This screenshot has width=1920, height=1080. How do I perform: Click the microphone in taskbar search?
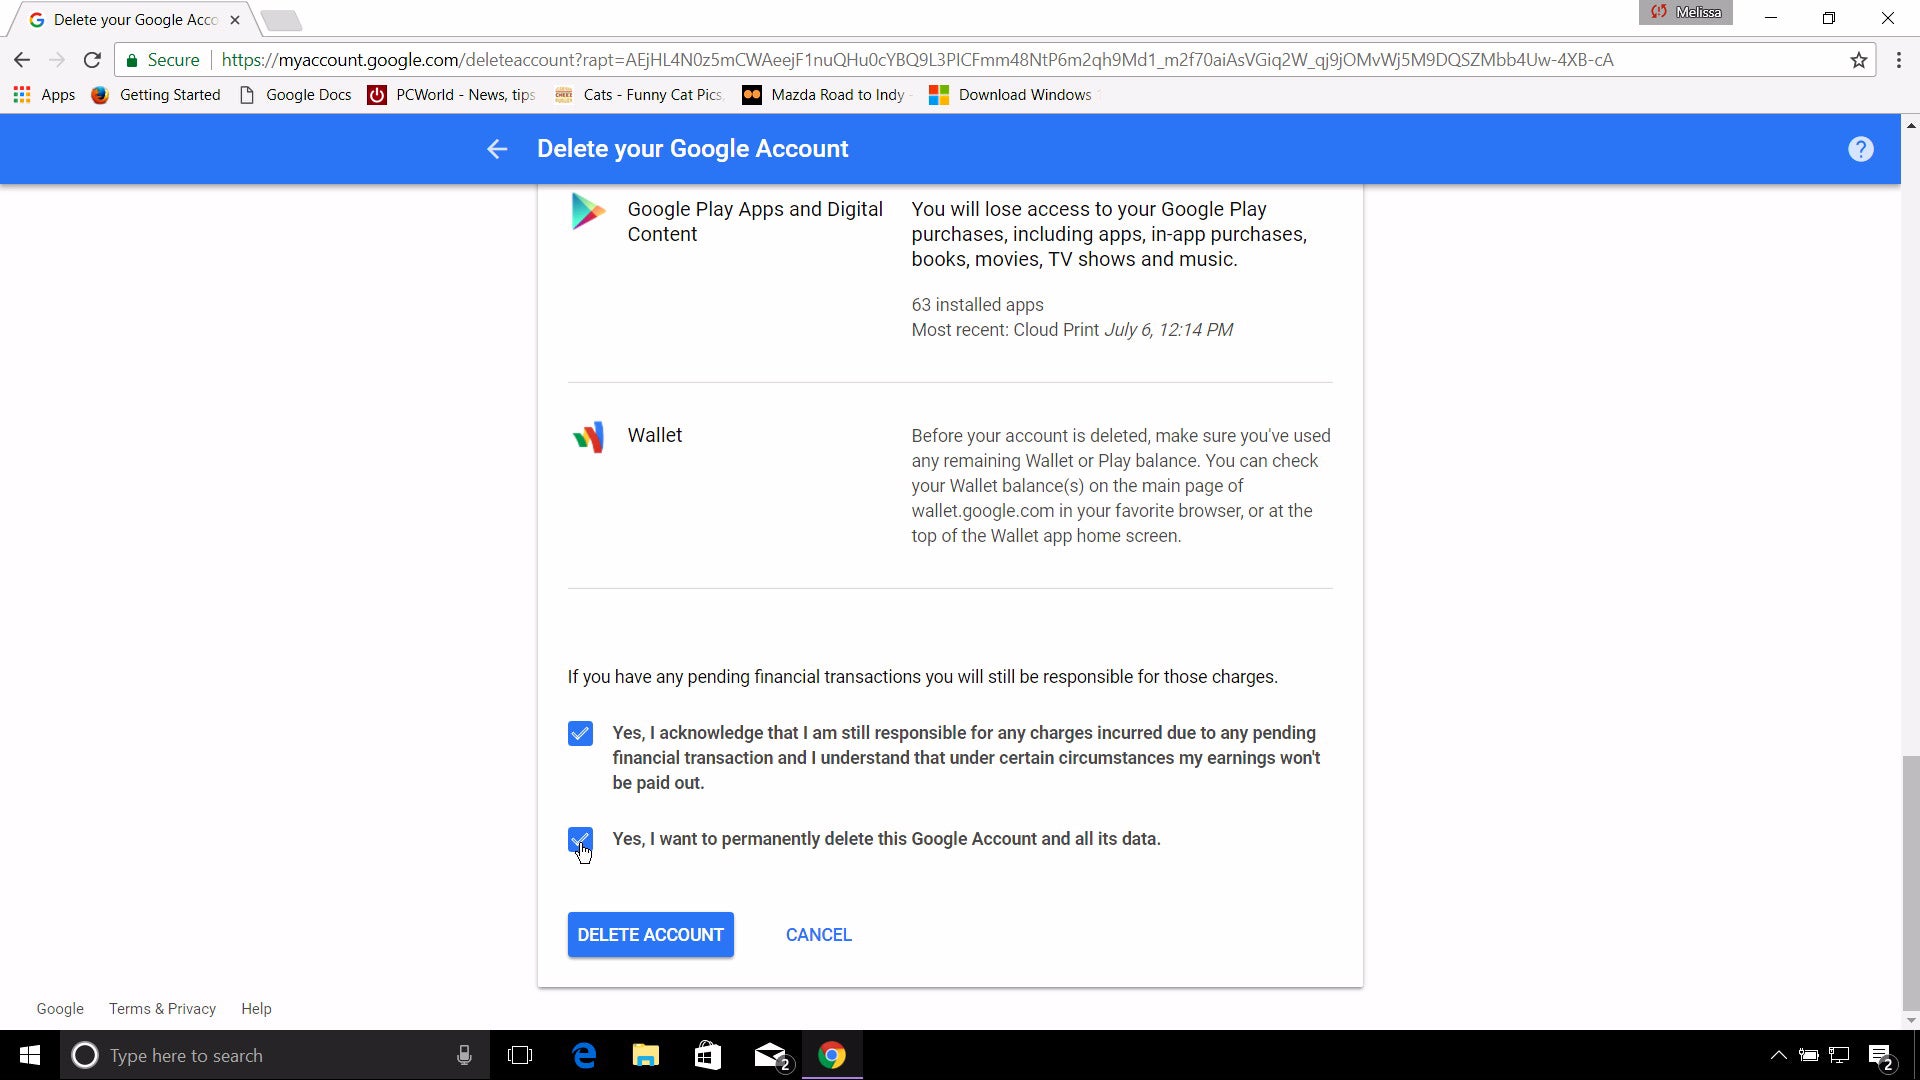[464, 1055]
